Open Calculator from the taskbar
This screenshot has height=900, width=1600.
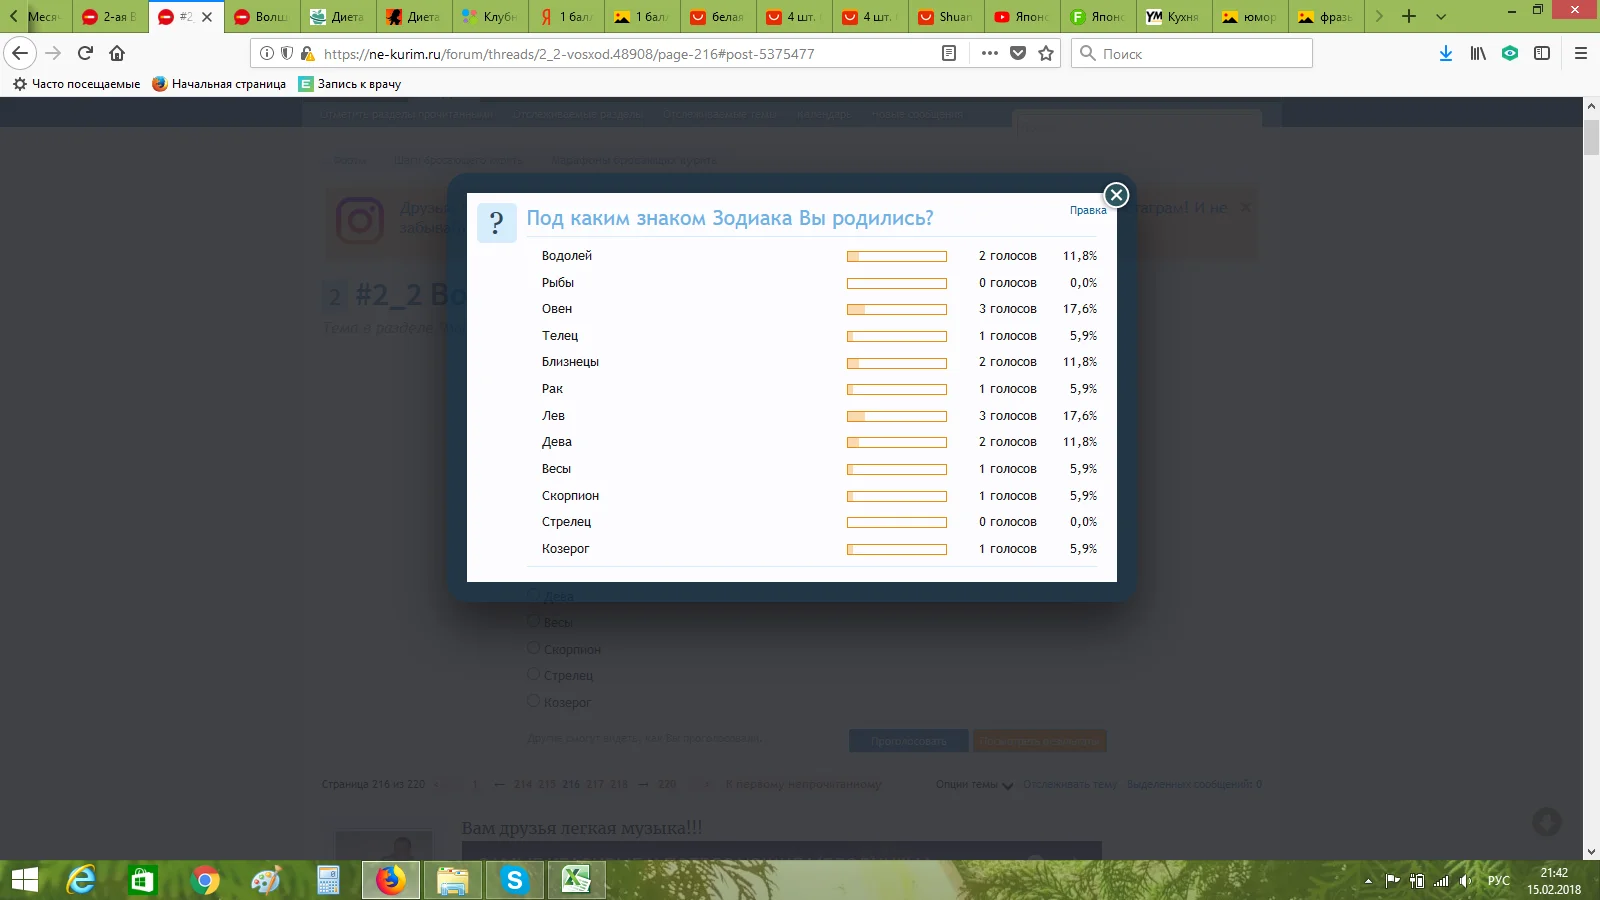329,880
